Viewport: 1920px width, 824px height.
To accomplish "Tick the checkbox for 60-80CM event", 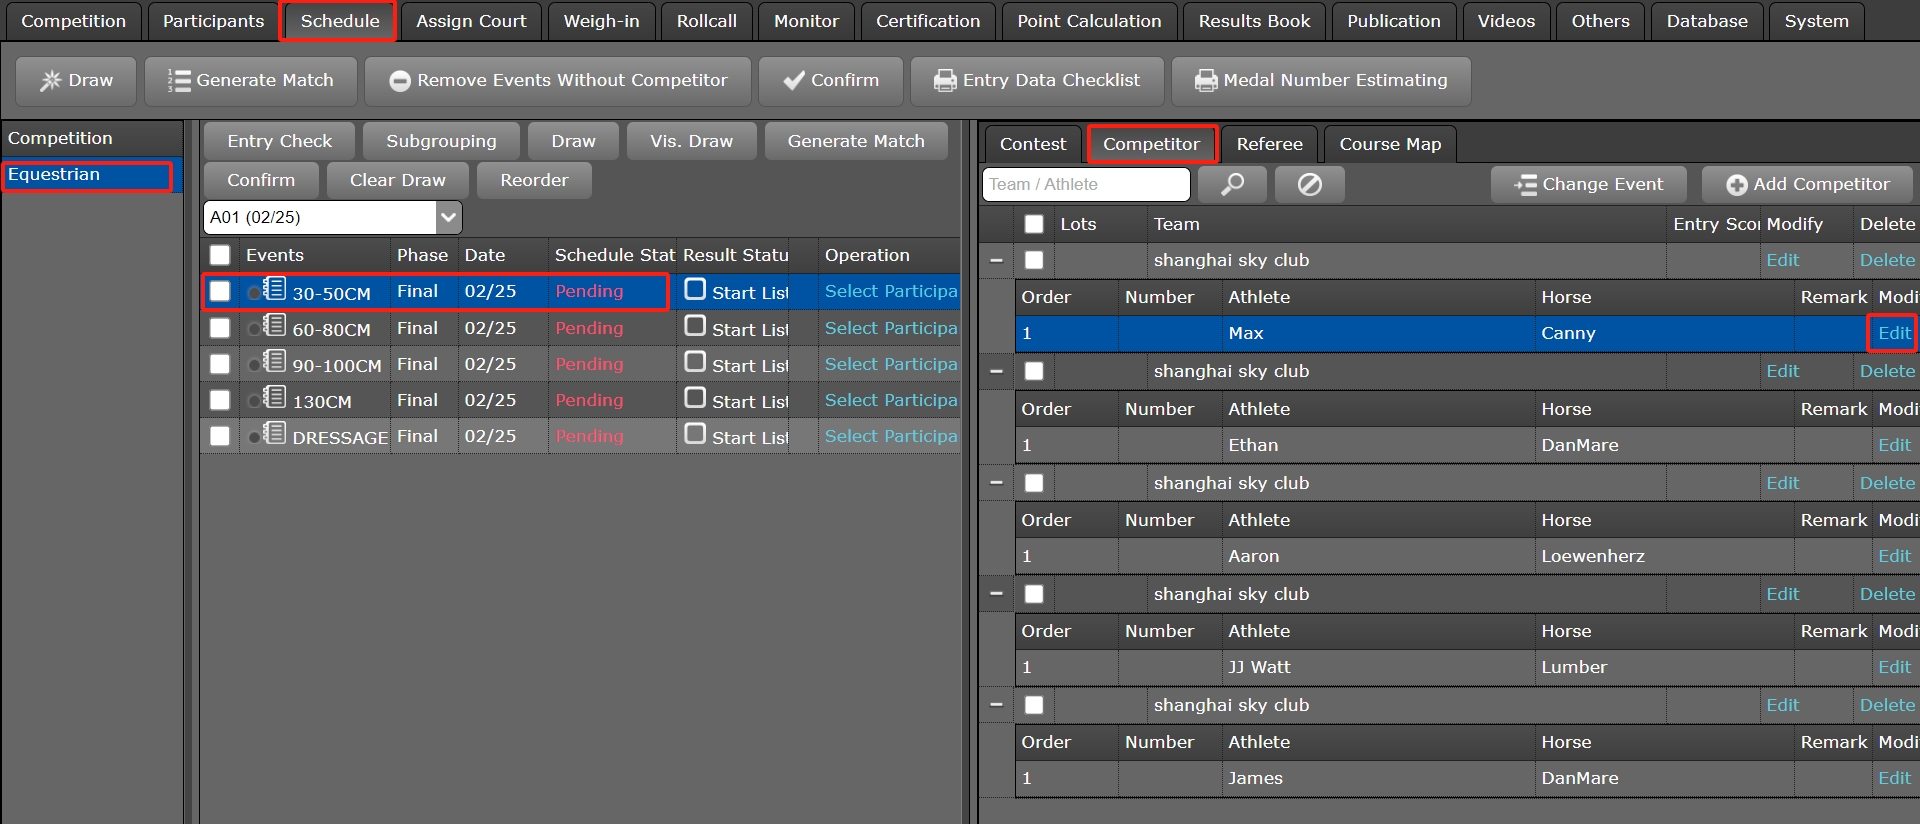I will (220, 328).
